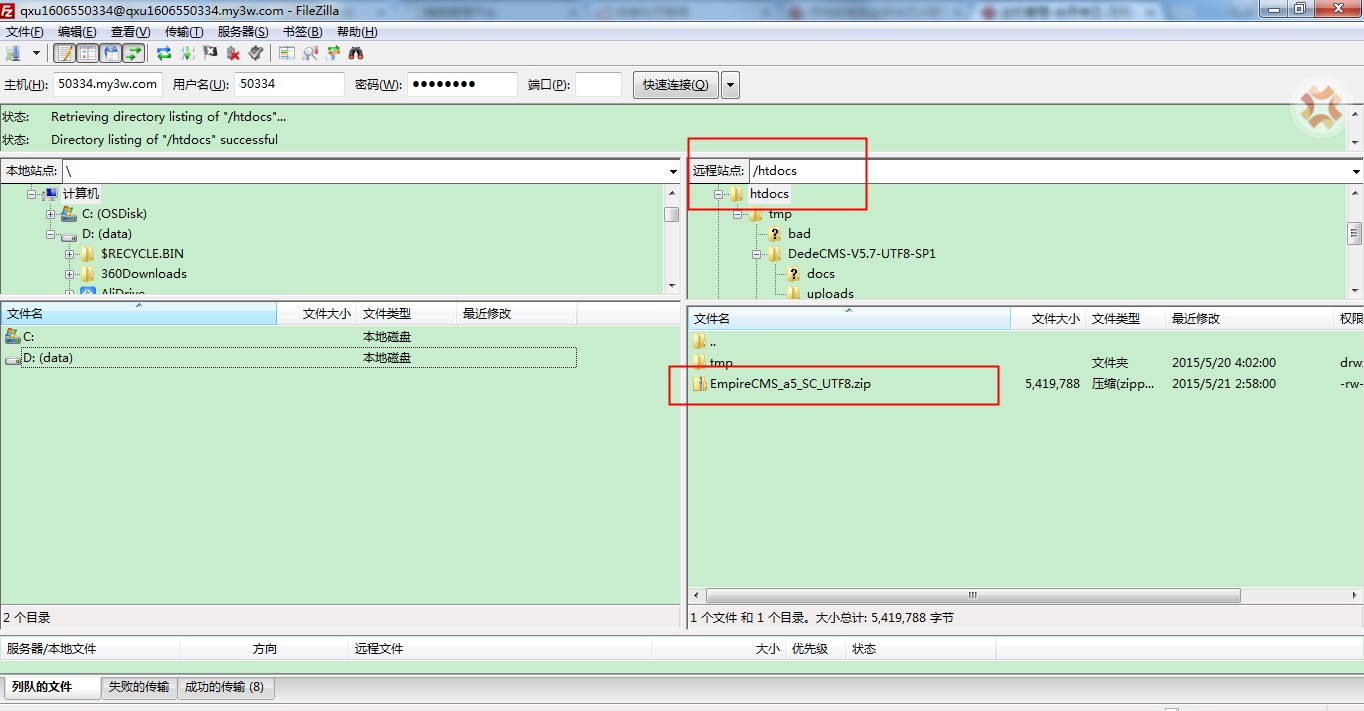Click the refresh file lists icon
This screenshot has height=711, width=1364.
click(x=164, y=53)
